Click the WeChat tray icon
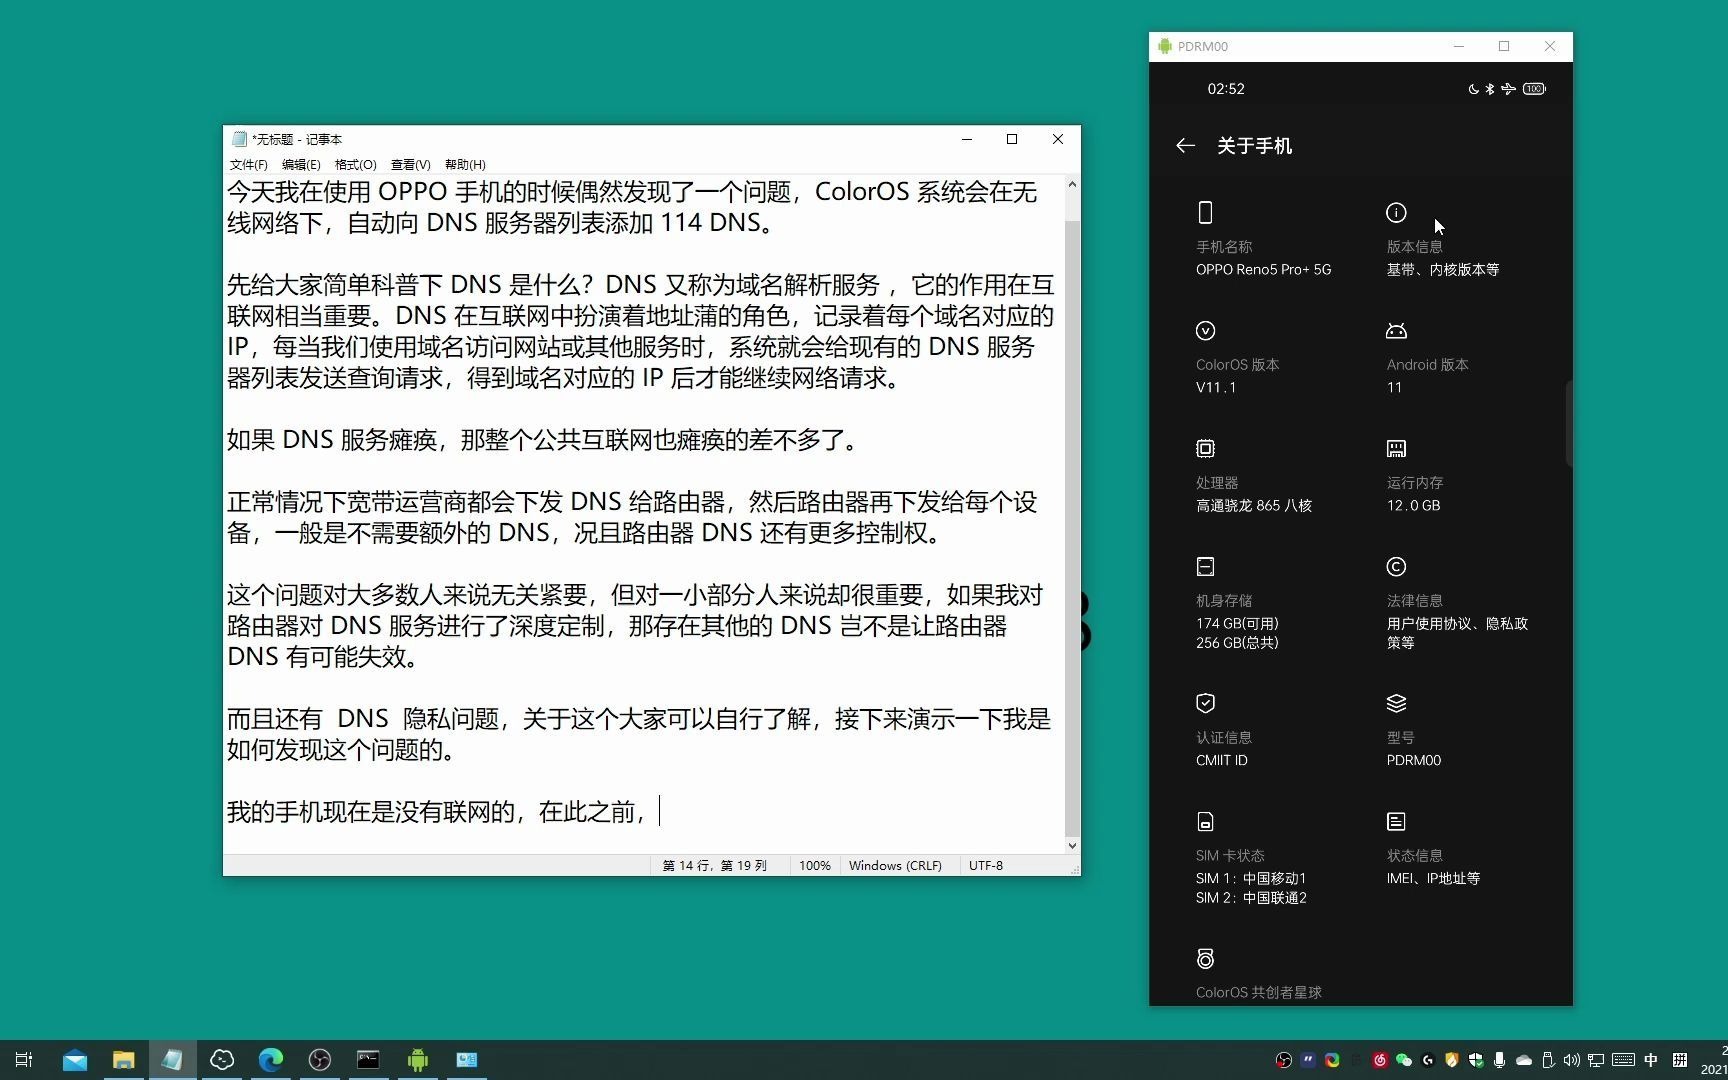Viewport: 1728px width, 1080px height. [1404, 1060]
